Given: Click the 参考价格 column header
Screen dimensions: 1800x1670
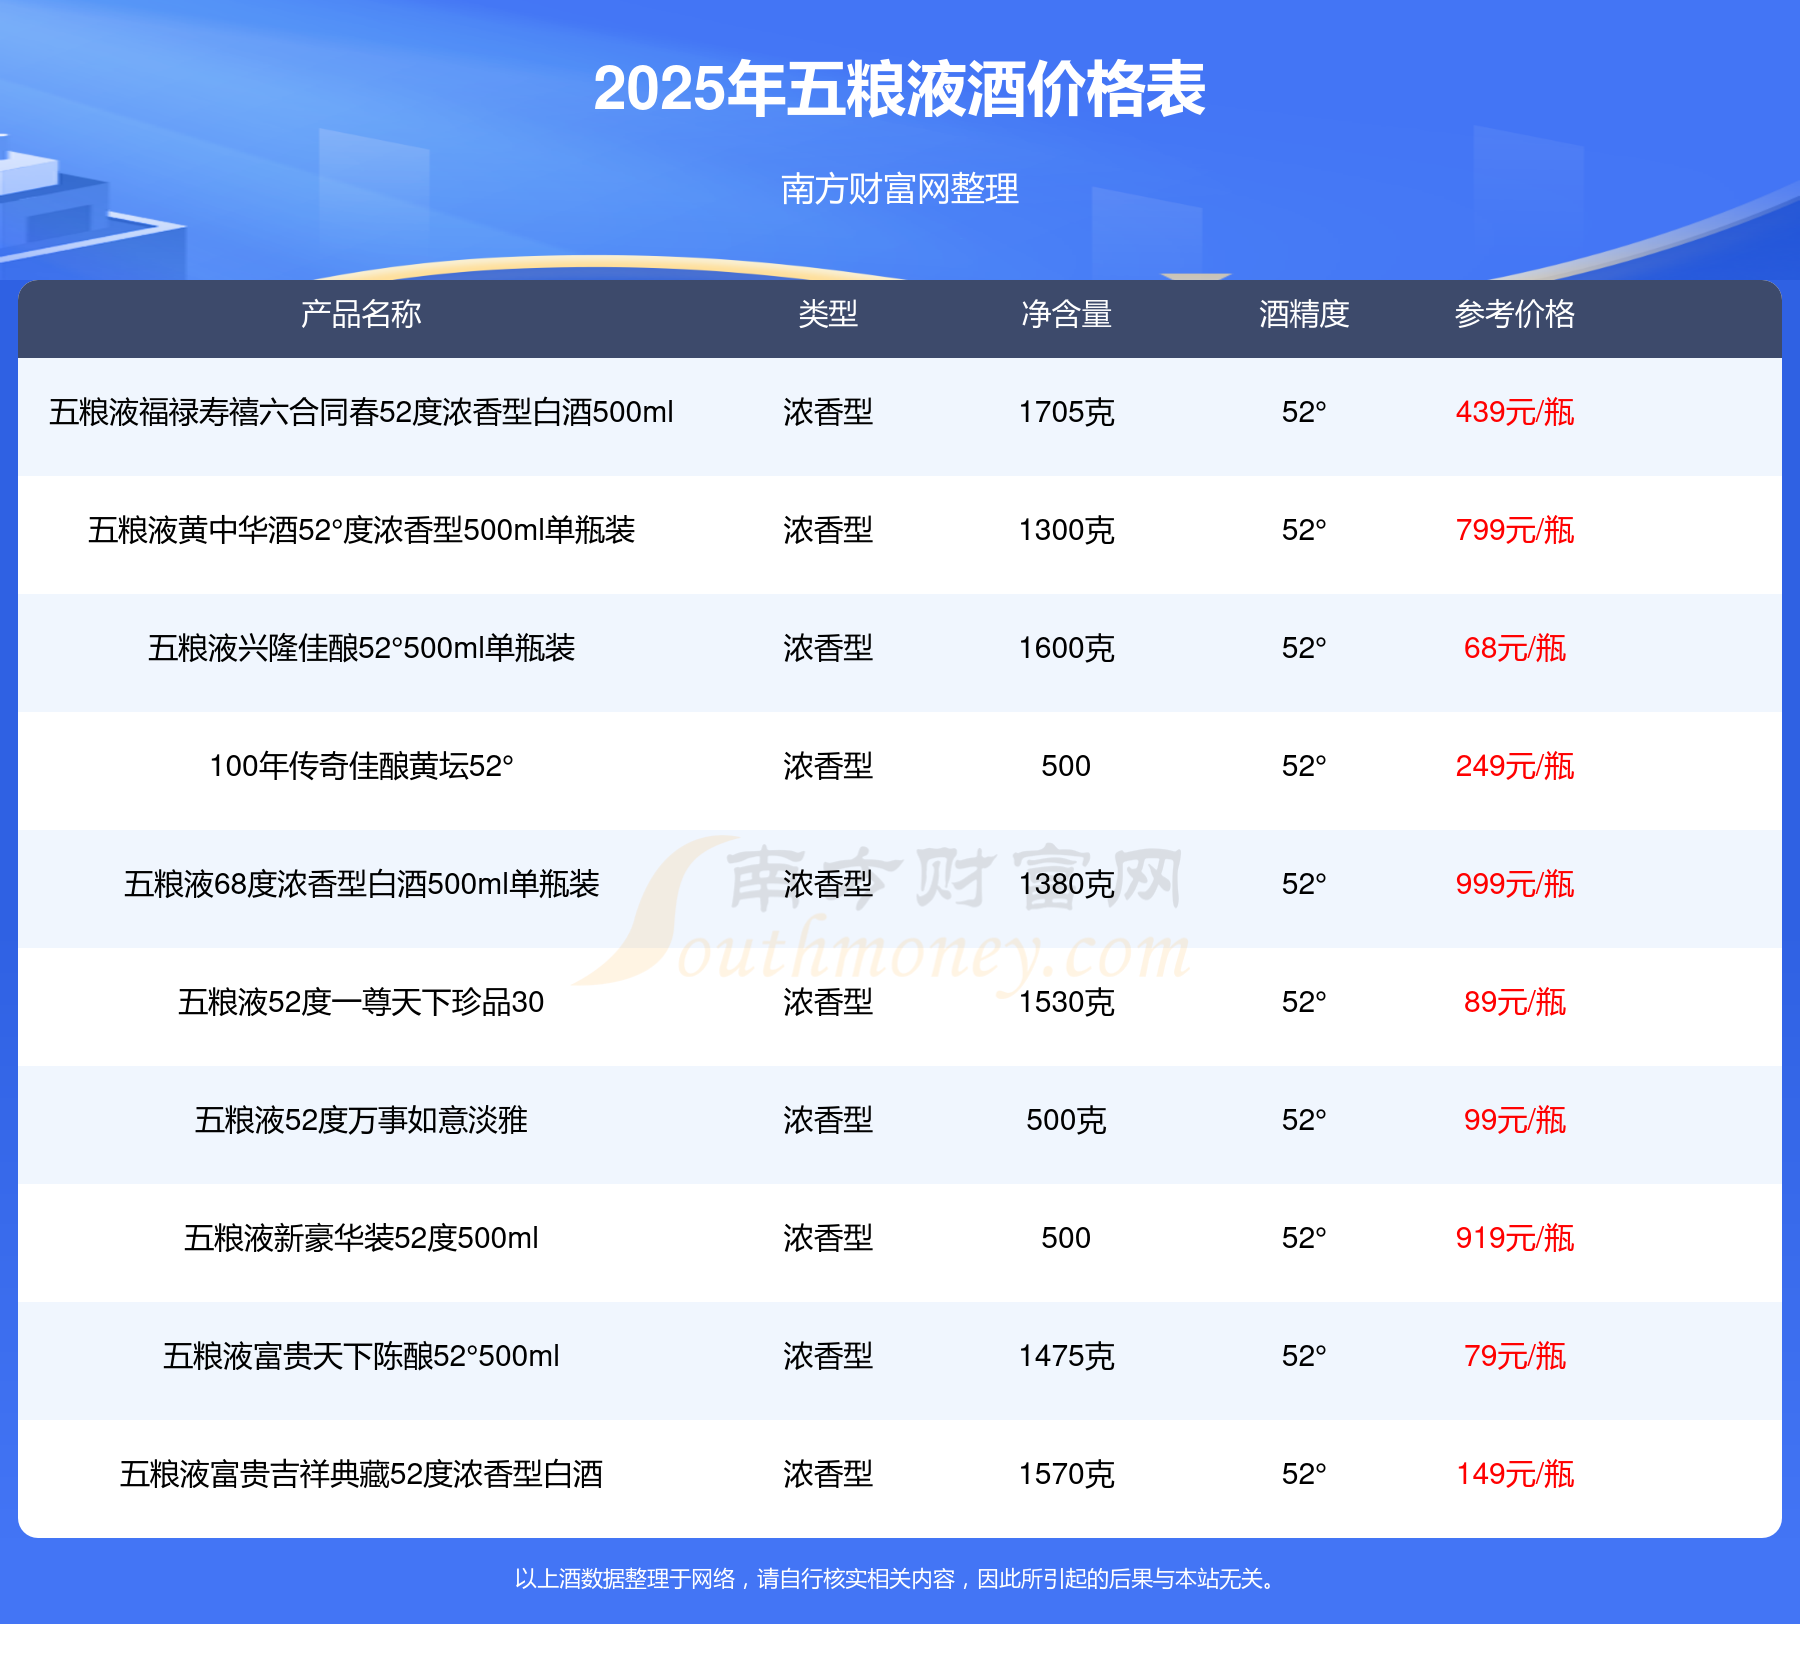Looking at the screenshot, I should coord(1515,314).
